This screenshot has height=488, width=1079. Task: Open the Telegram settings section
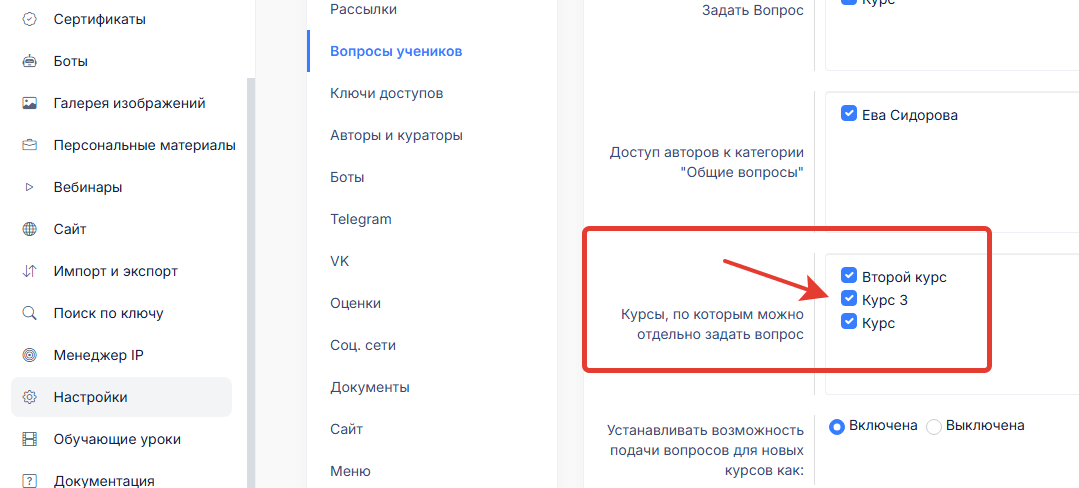click(360, 219)
